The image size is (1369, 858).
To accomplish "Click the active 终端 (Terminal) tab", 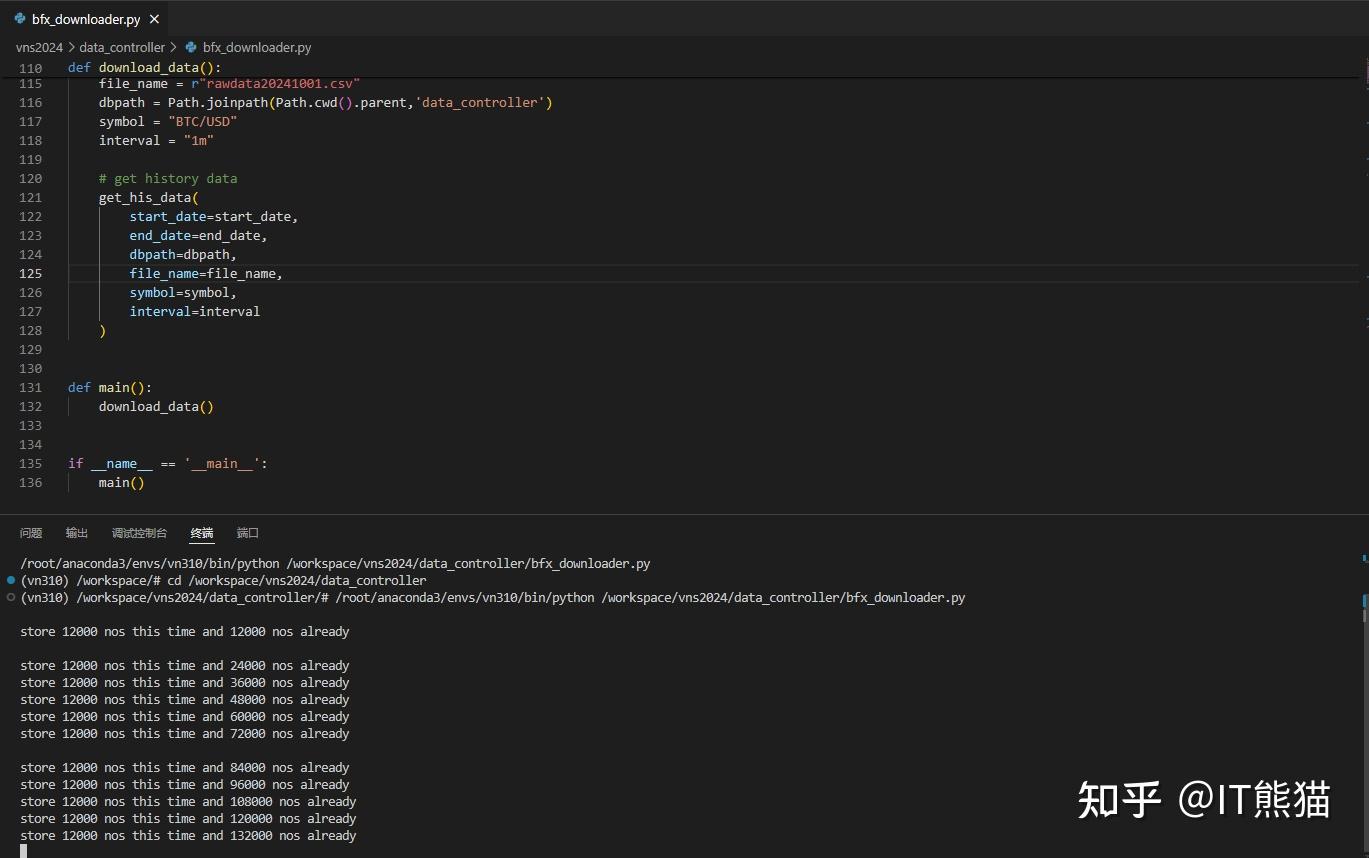I will point(201,532).
